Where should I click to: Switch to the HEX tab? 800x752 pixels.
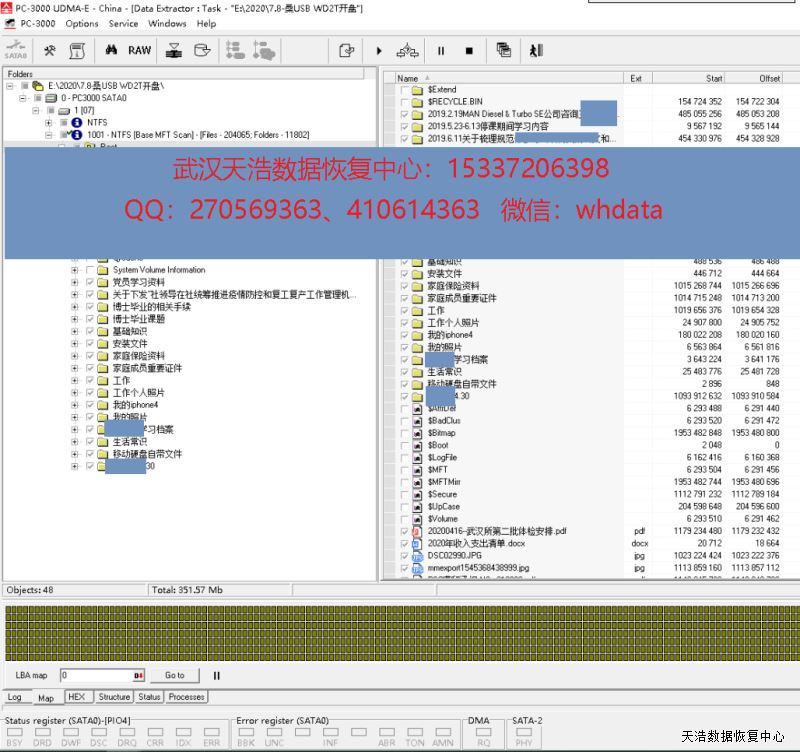[76, 697]
